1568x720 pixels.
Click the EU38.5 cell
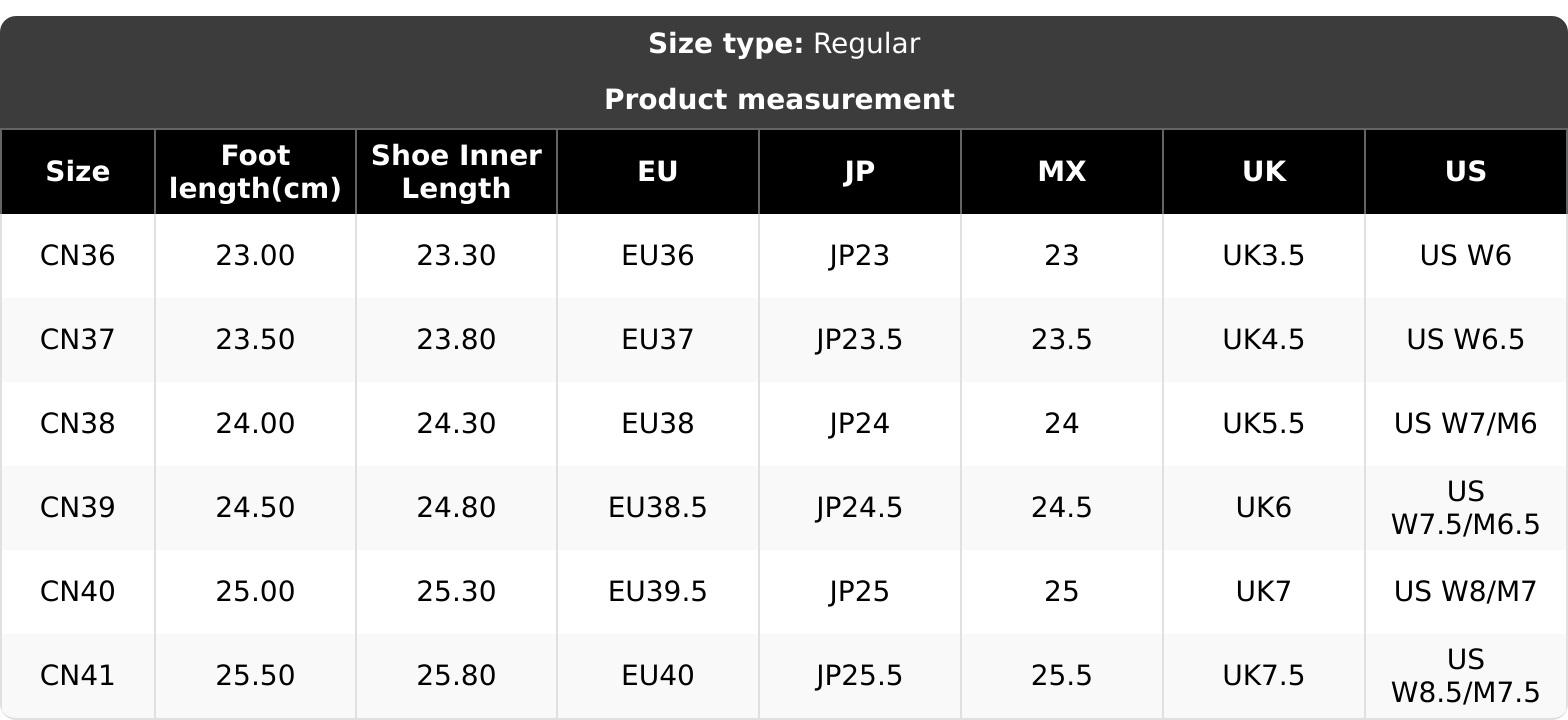658,508
